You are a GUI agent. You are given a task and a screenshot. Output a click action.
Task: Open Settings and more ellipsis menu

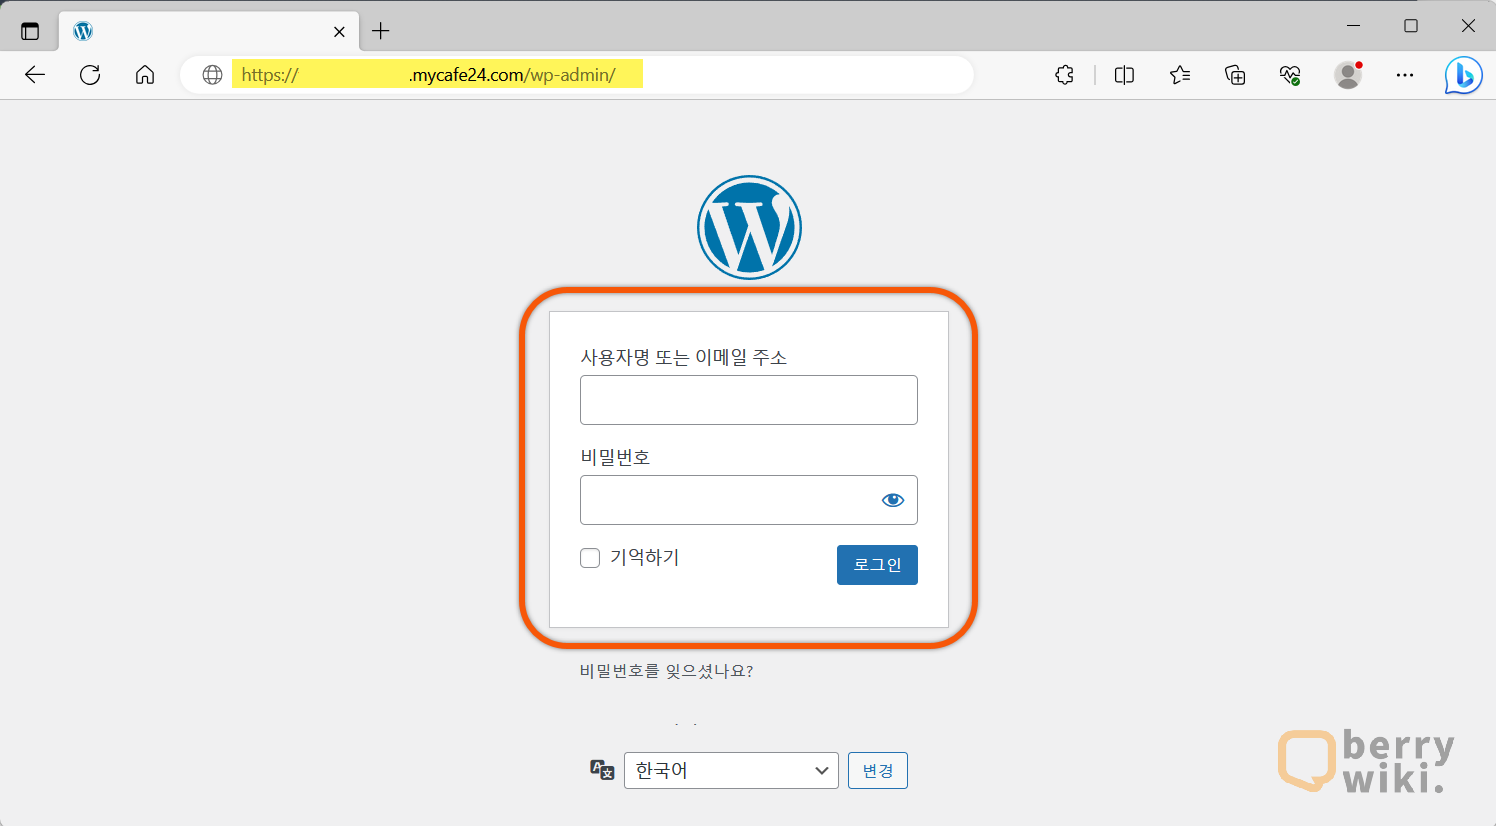(x=1405, y=75)
